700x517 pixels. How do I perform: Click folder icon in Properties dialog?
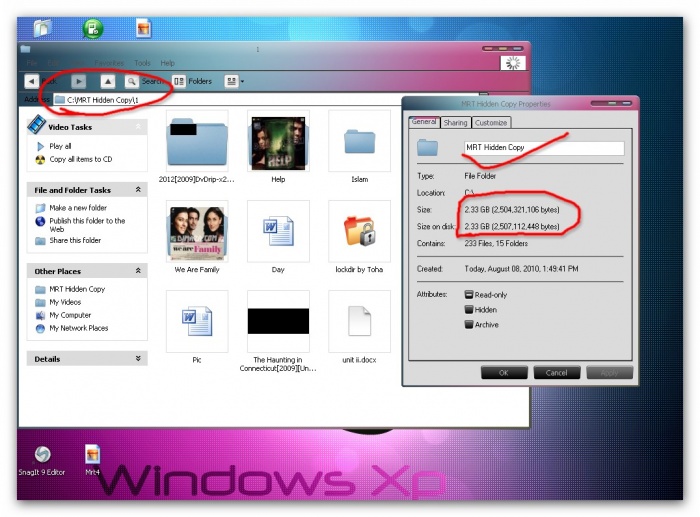(427, 147)
